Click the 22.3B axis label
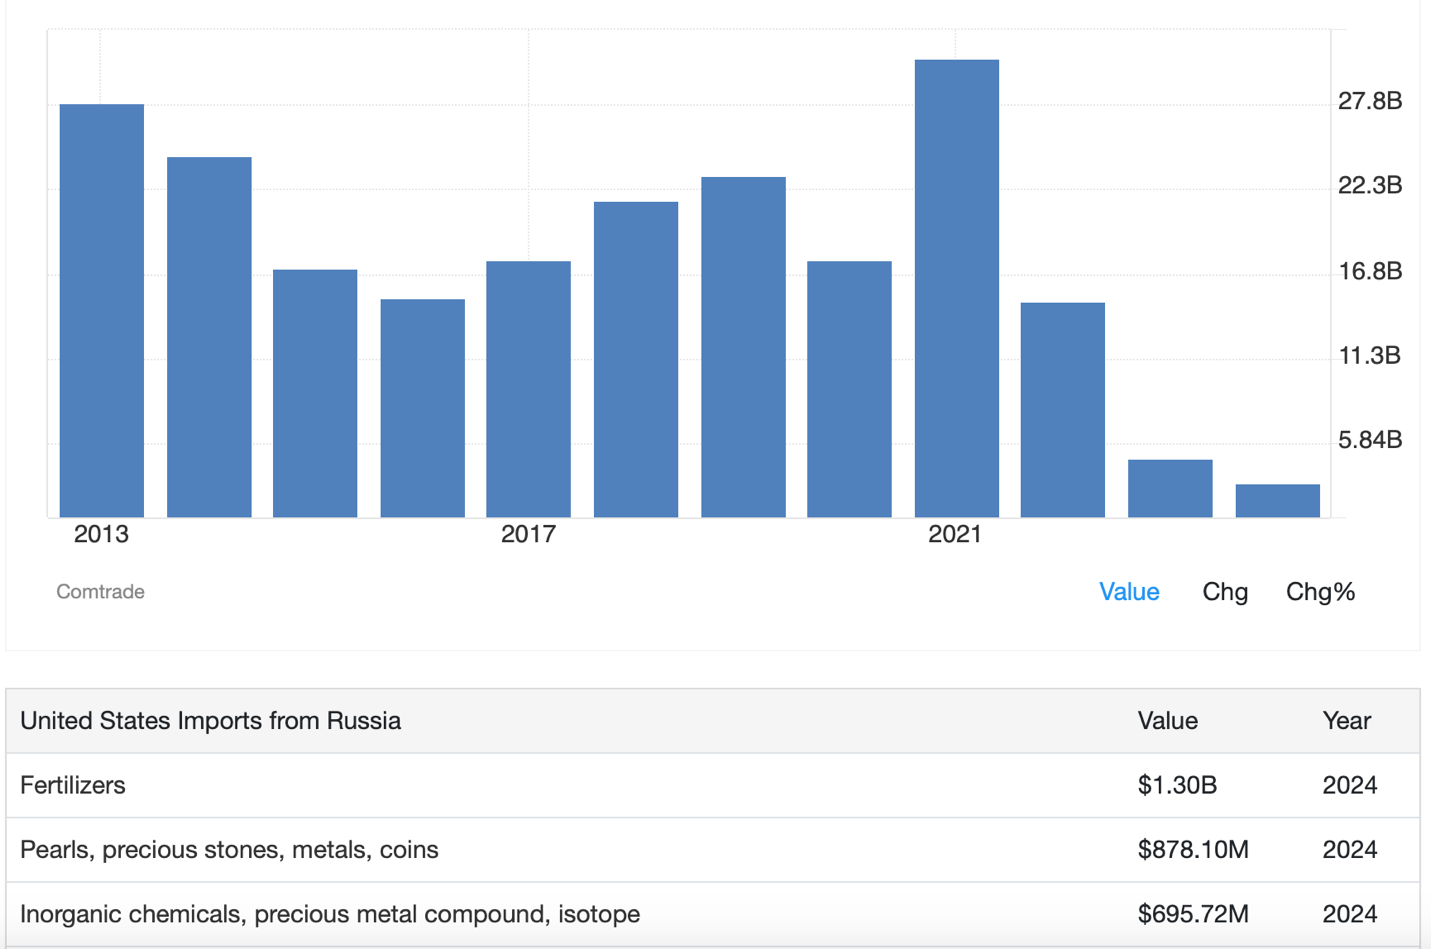This screenshot has width=1431, height=949. tap(1371, 185)
